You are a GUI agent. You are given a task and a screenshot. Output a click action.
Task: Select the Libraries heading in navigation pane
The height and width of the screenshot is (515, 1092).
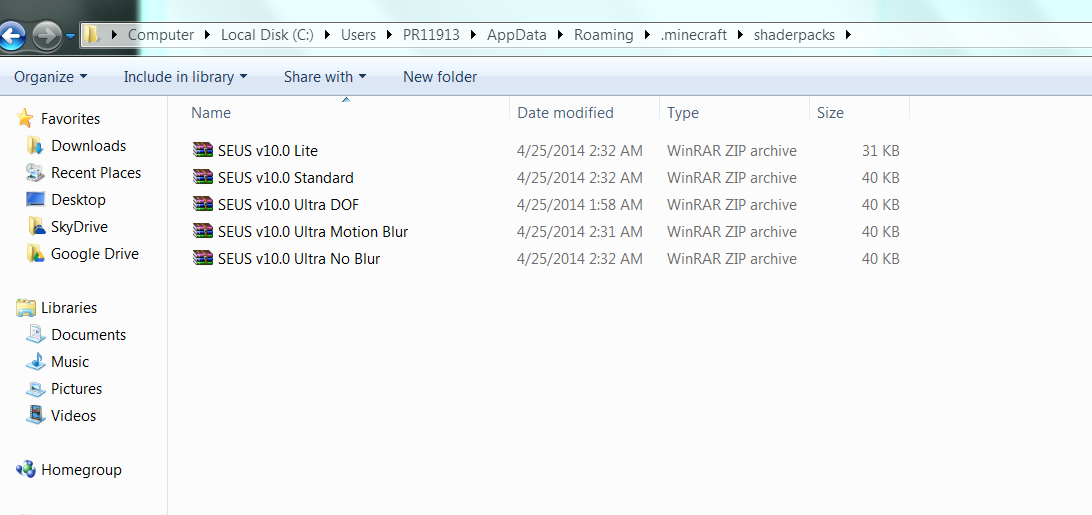coord(69,308)
